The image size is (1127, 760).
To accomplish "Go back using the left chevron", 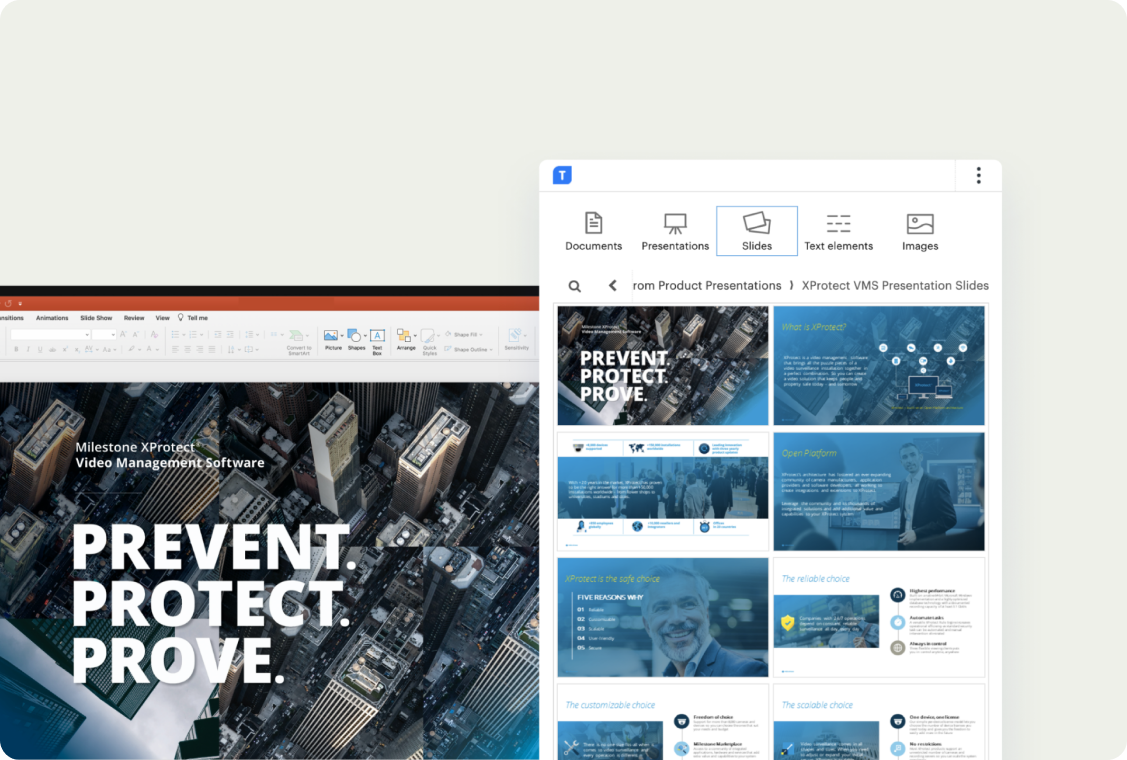I will click(x=613, y=286).
